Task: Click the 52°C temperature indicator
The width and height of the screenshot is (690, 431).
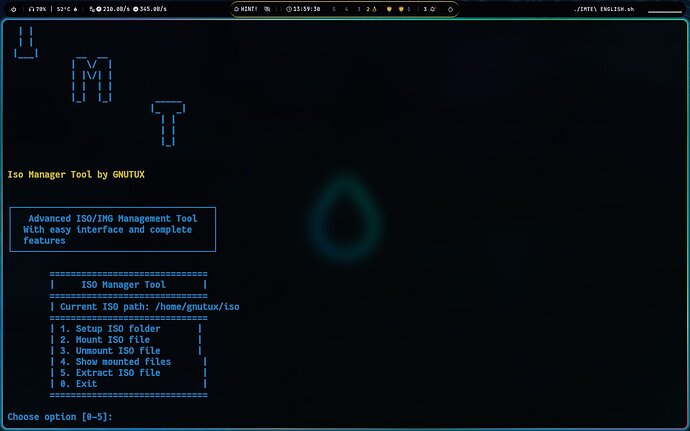Action: click(x=67, y=9)
